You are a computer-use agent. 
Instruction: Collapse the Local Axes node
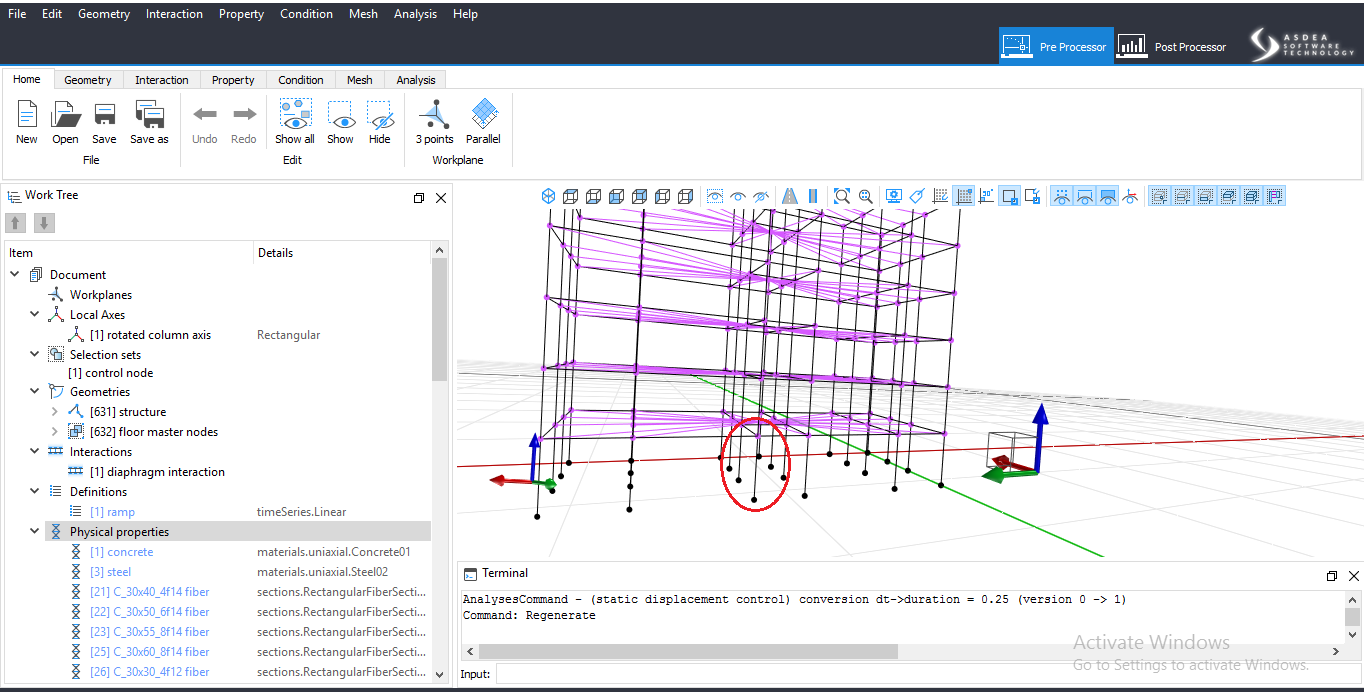coord(35,315)
